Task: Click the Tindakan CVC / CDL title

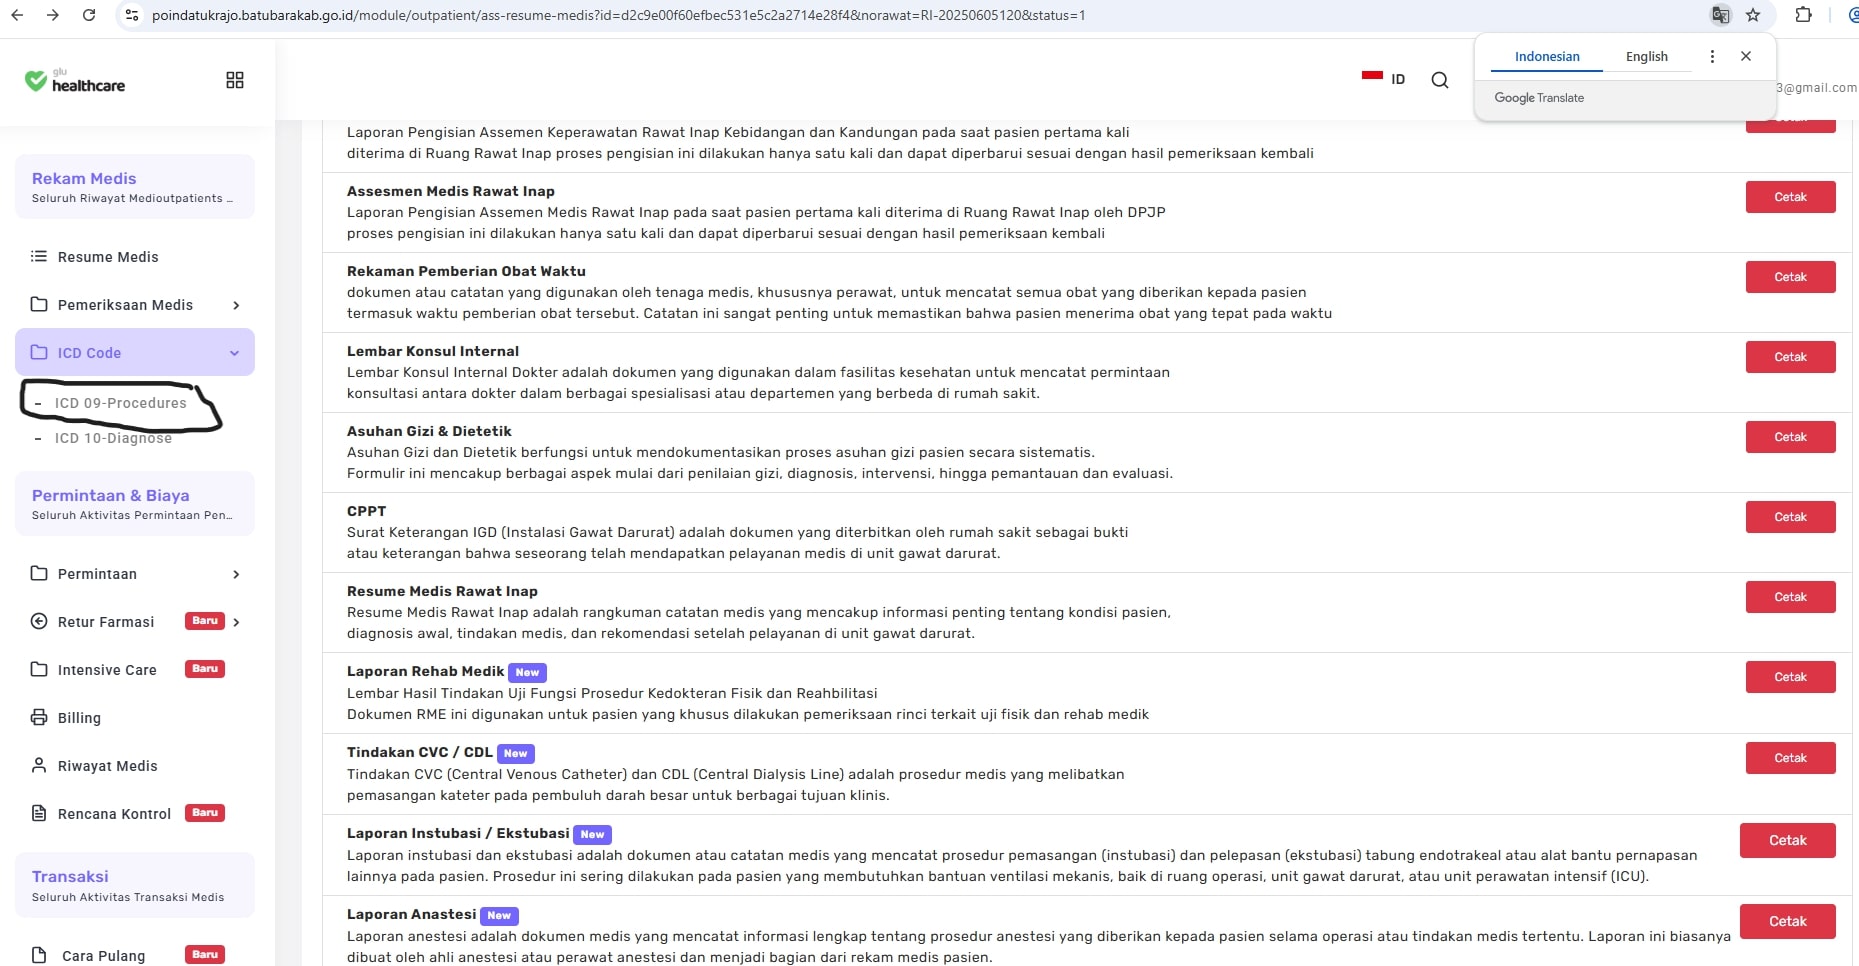Action: coord(419,752)
